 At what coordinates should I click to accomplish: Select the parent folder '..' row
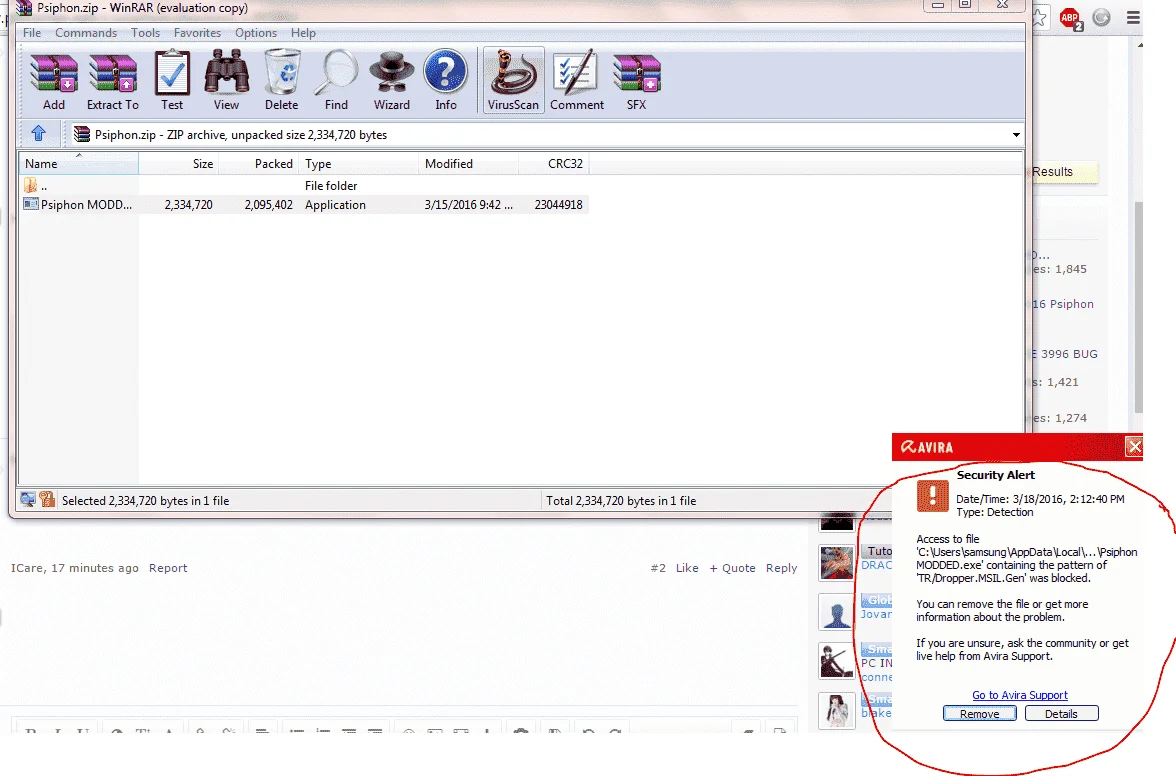(304, 185)
